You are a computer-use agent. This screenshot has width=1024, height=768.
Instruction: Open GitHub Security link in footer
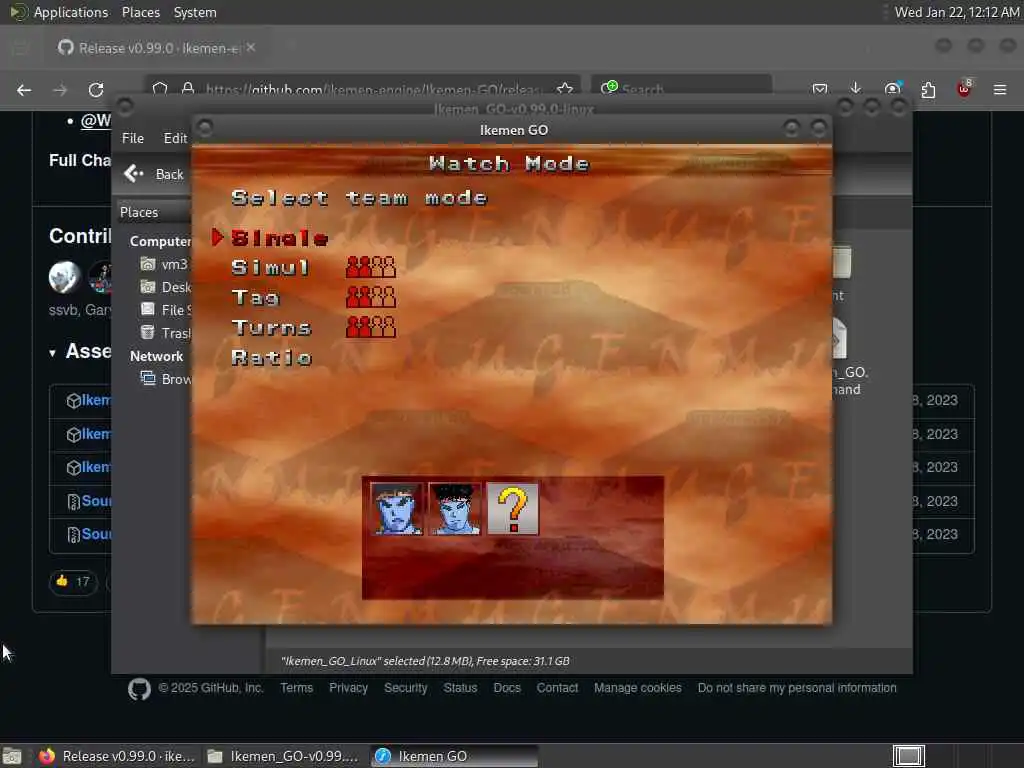coord(406,688)
